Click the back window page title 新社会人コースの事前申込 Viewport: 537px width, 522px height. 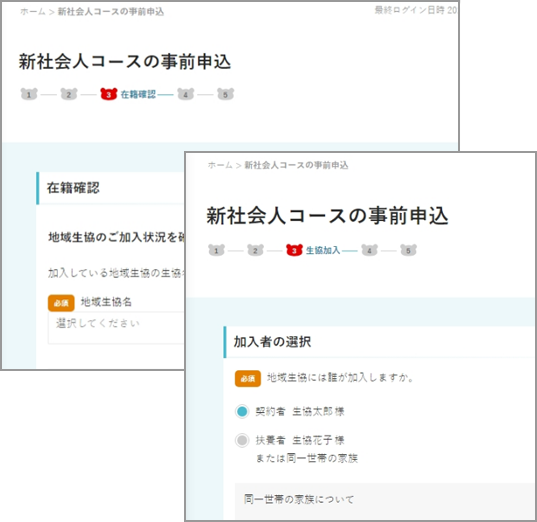pos(125,62)
